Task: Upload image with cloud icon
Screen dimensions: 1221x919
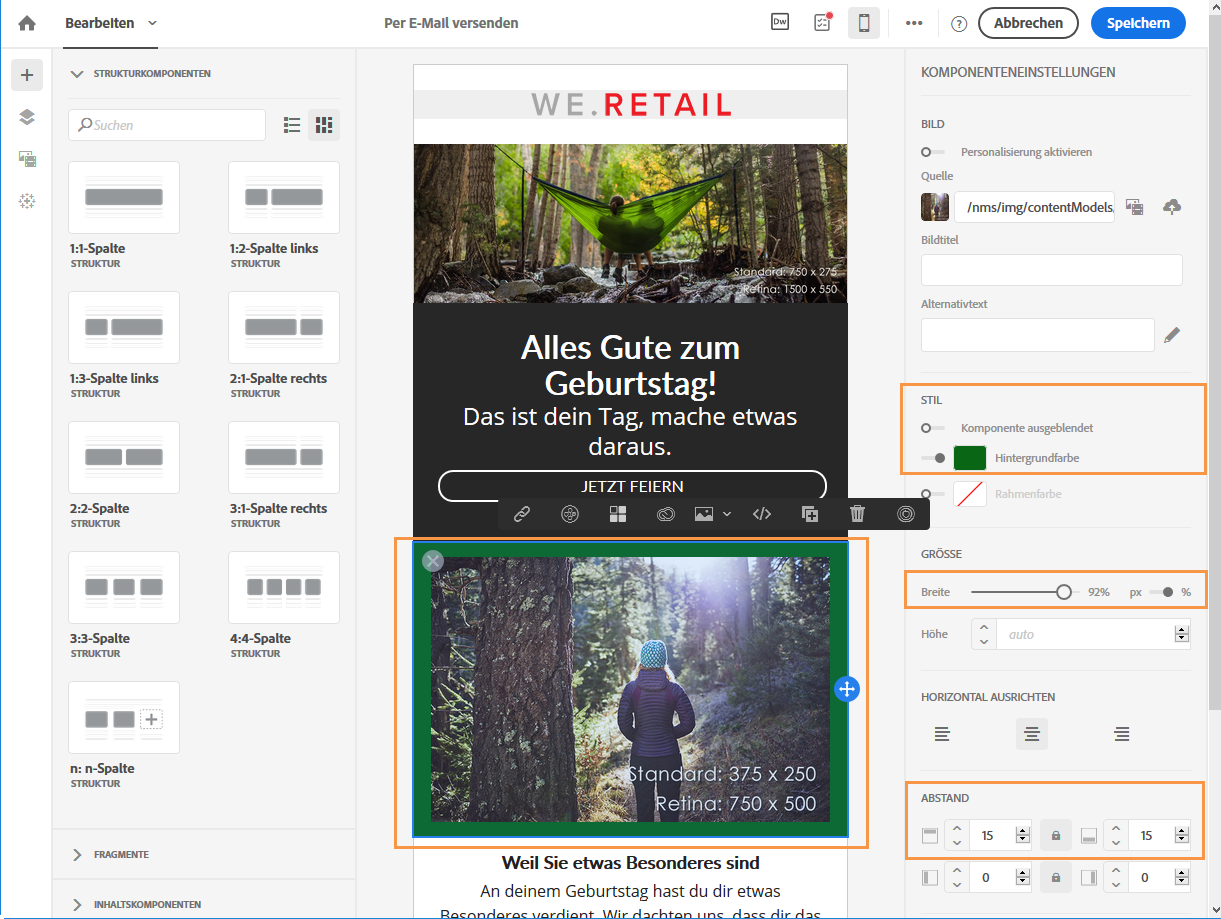Action: click(x=1172, y=206)
